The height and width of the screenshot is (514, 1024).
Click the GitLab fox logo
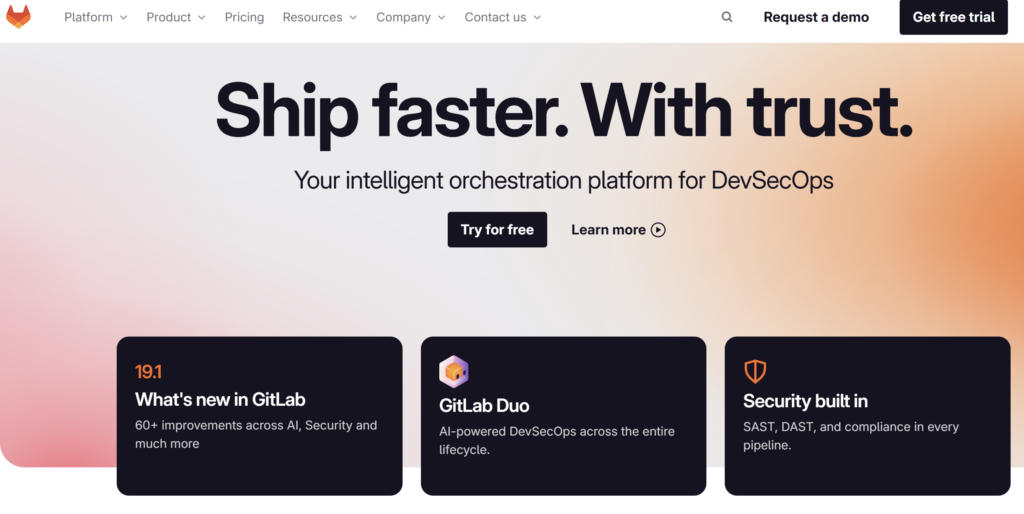coord(18,17)
